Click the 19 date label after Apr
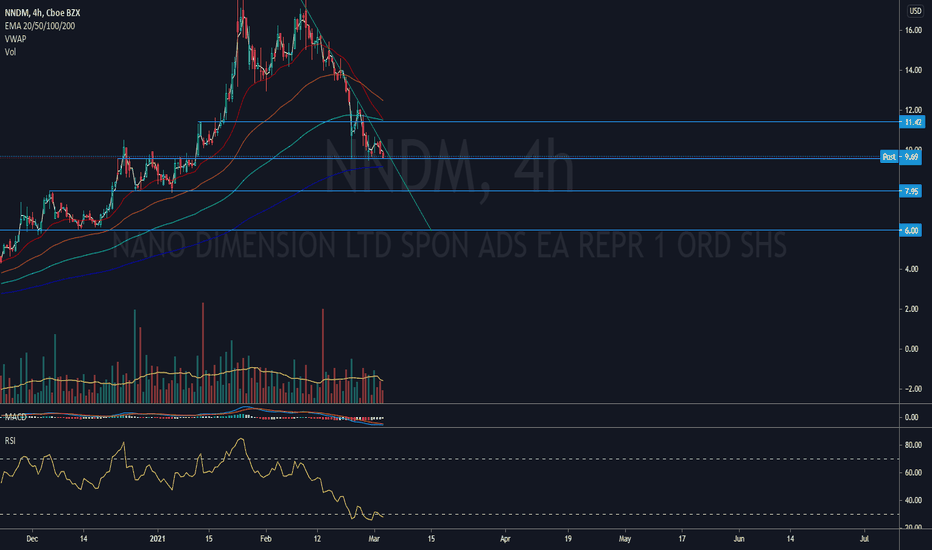Image resolution: width=932 pixels, height=550 pixels. click(568, 539)
